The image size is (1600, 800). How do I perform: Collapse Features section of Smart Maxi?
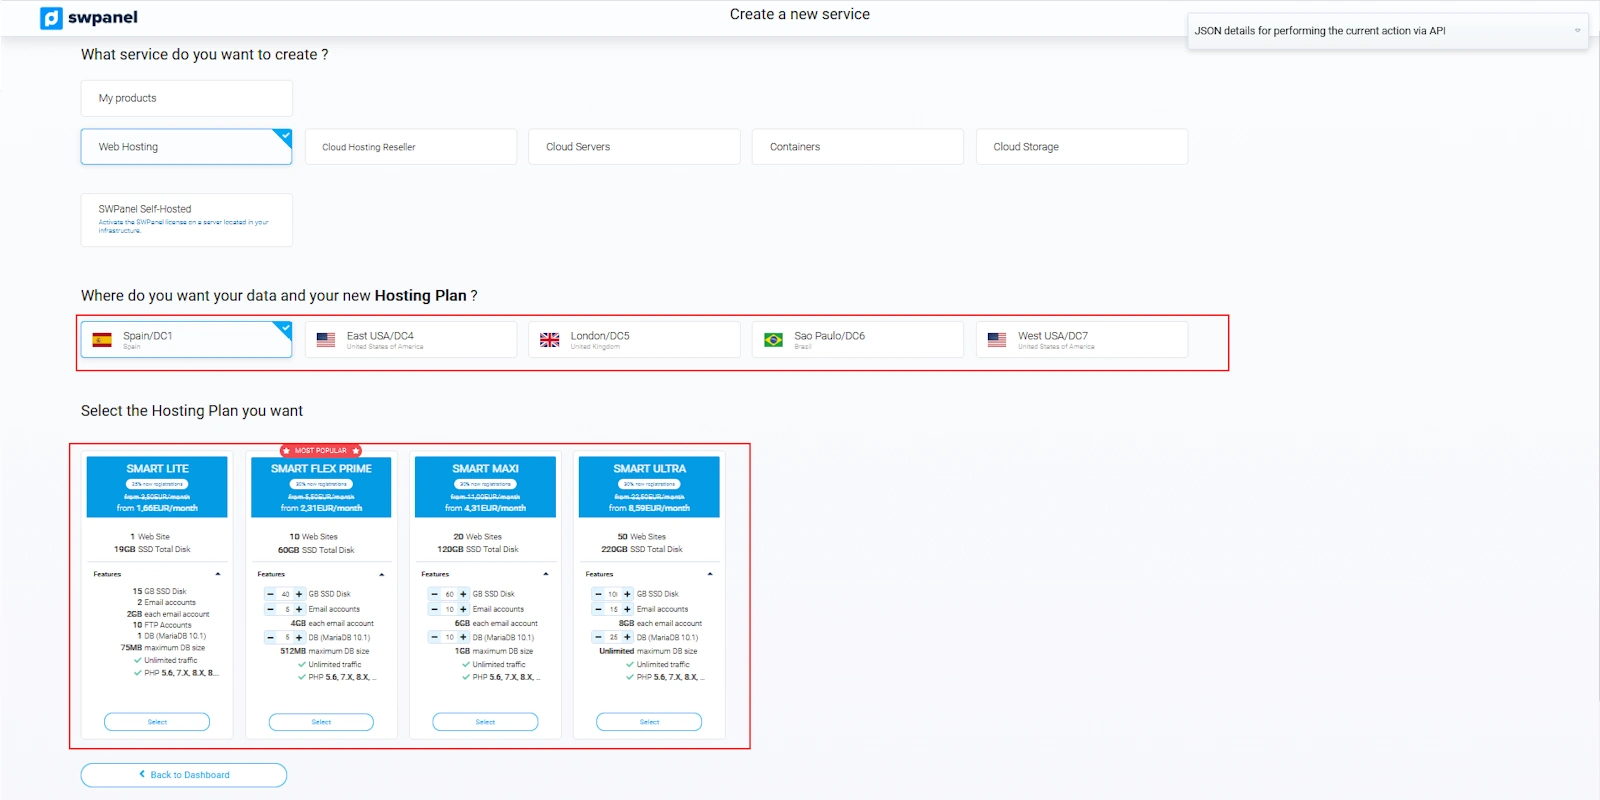[x=545, y=574]
